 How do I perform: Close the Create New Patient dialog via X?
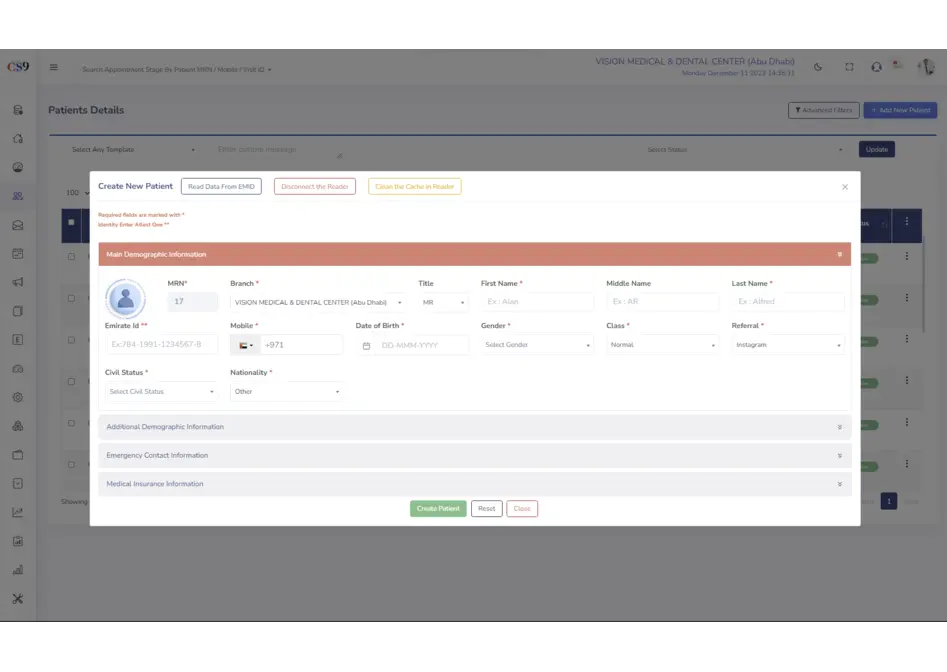(844, 187)
